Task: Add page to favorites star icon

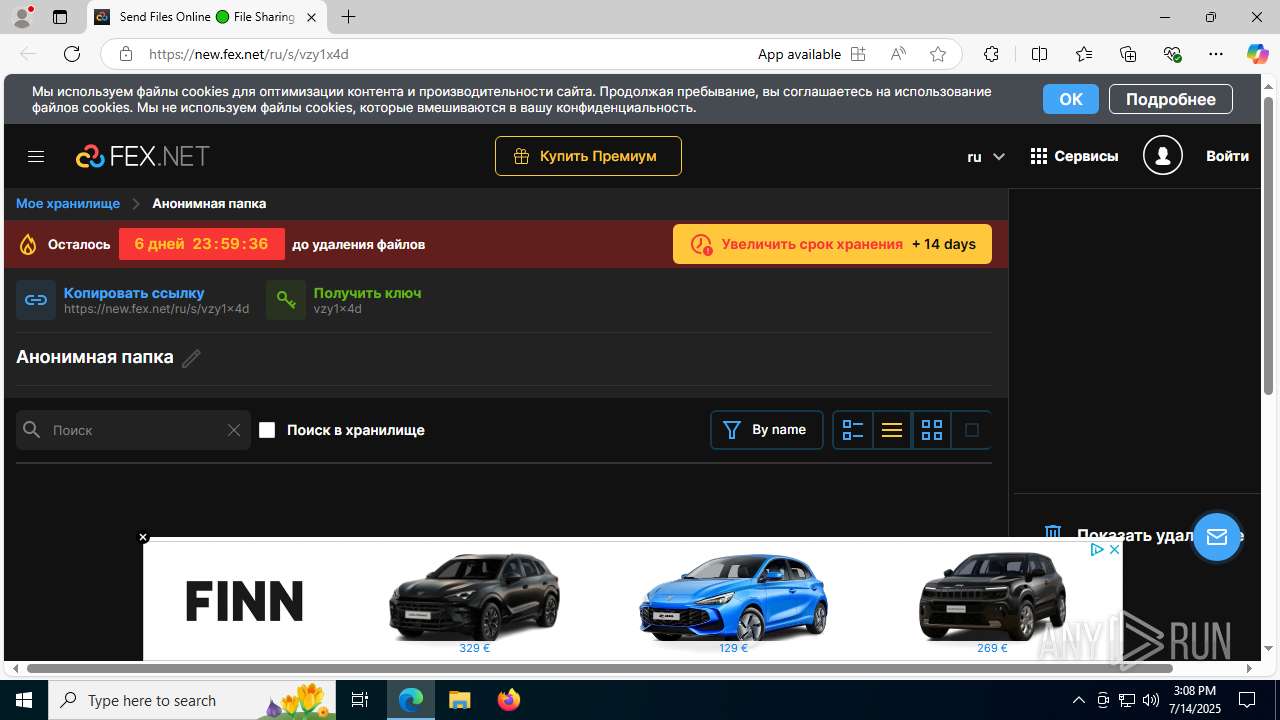Action: click(x=938, y=54)
